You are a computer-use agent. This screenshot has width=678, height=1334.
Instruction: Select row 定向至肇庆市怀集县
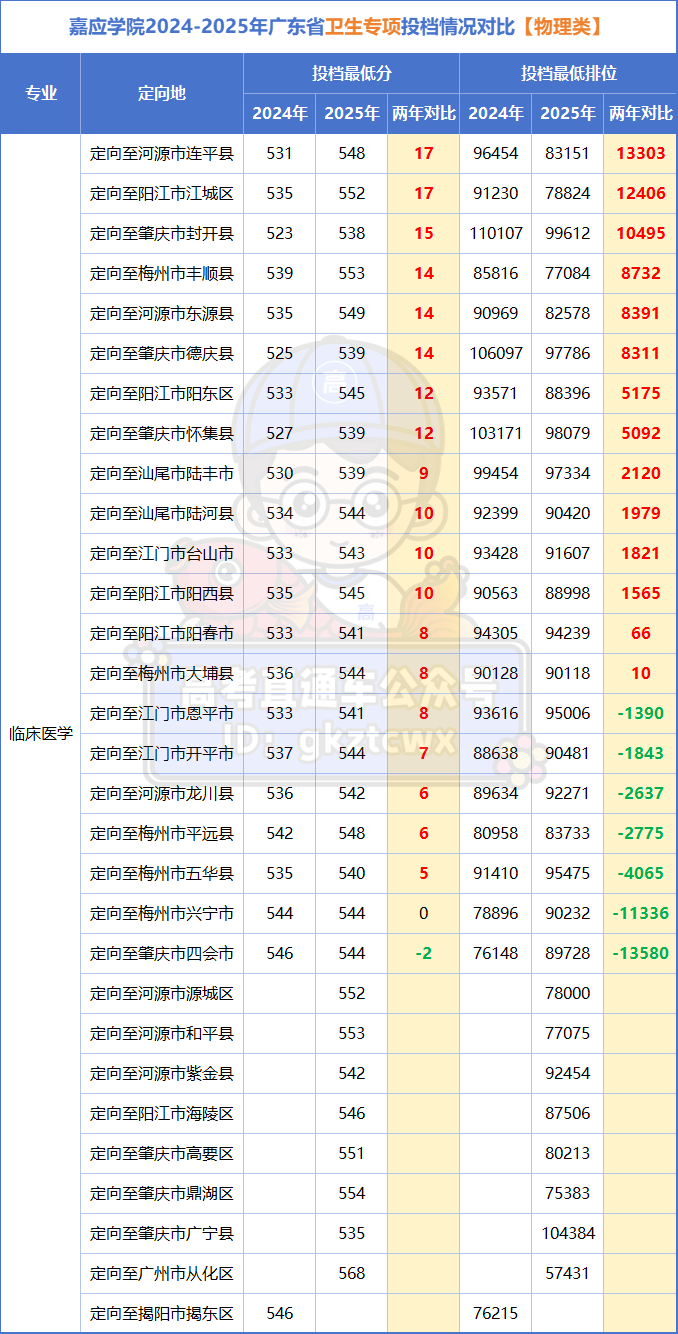tap(379, 434)
